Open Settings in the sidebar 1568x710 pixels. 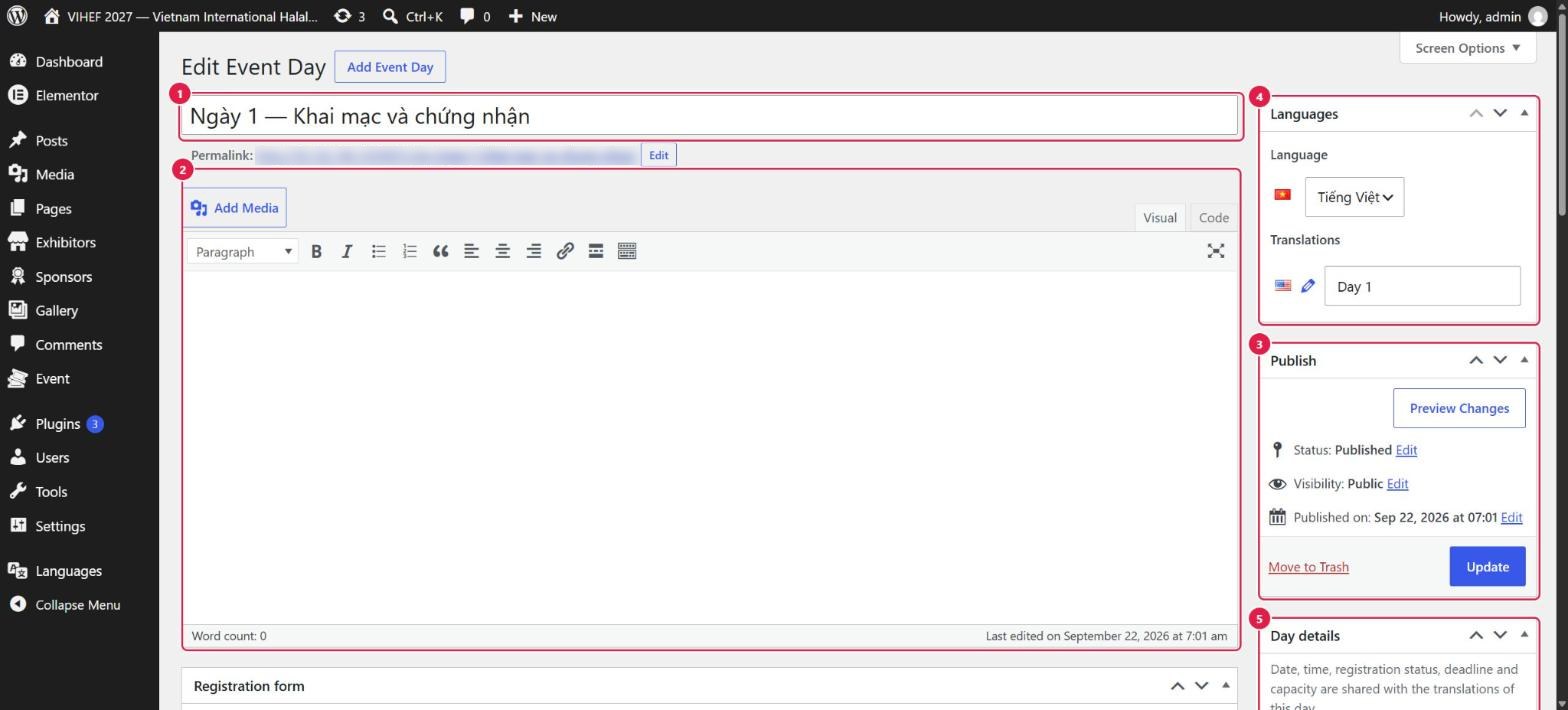pos(60,526)
